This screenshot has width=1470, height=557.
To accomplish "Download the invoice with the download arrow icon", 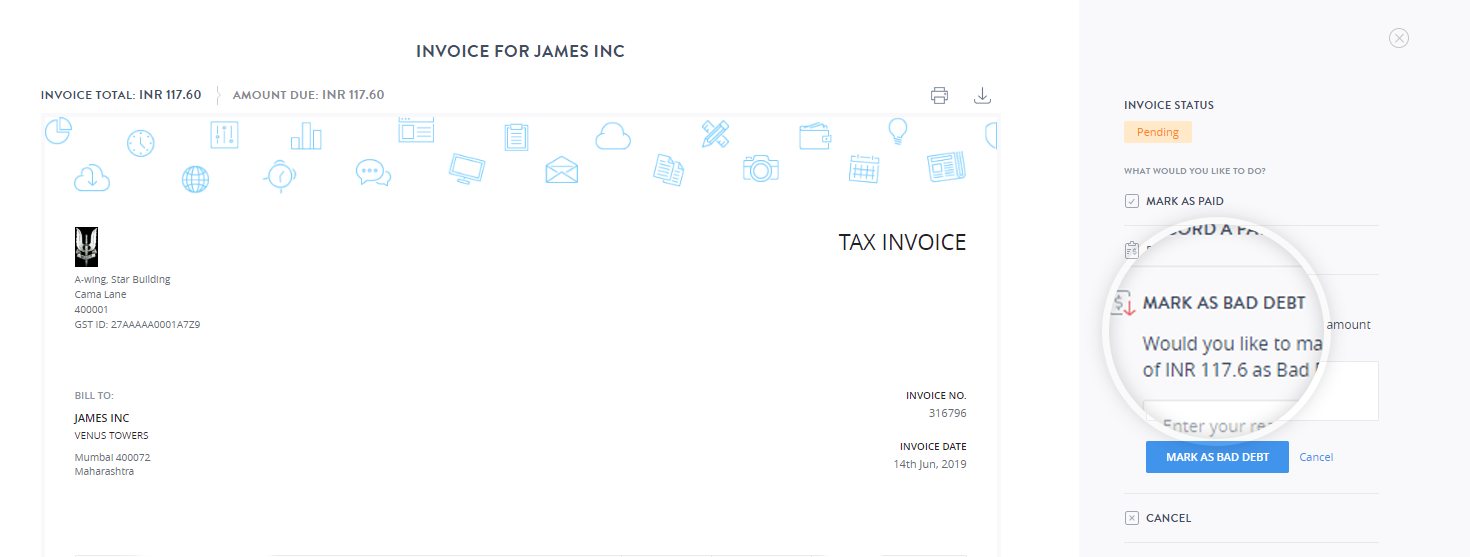I will (x=982, y=96).
